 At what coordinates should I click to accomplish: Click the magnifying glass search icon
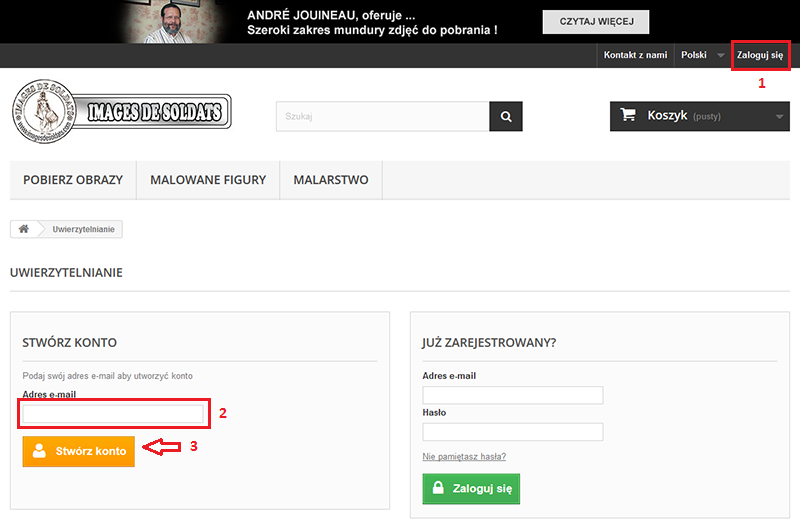[506, 116]
